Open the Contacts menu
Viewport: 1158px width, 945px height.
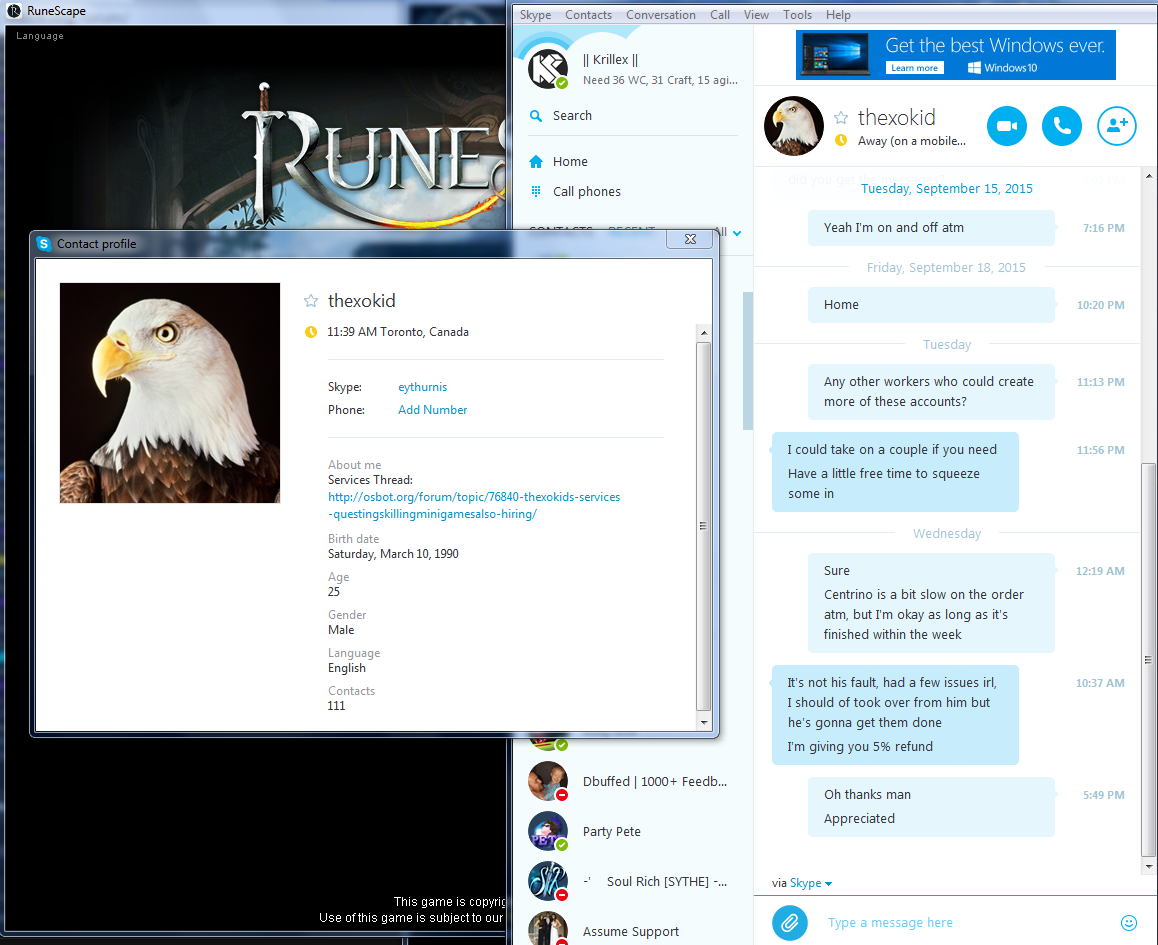coord(589,15)
